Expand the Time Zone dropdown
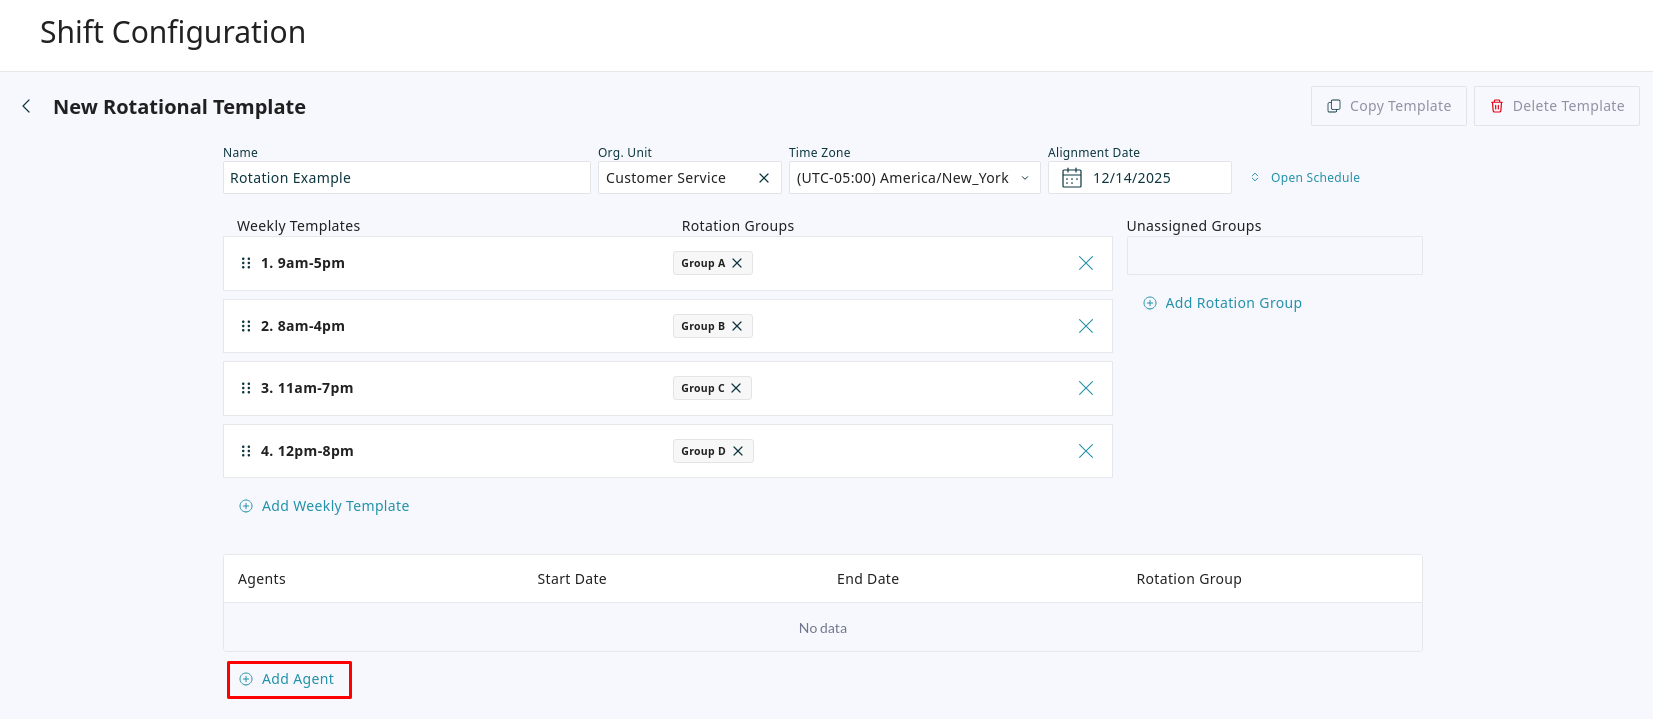Screen dimensions: 1653x719 (1024, 178)
